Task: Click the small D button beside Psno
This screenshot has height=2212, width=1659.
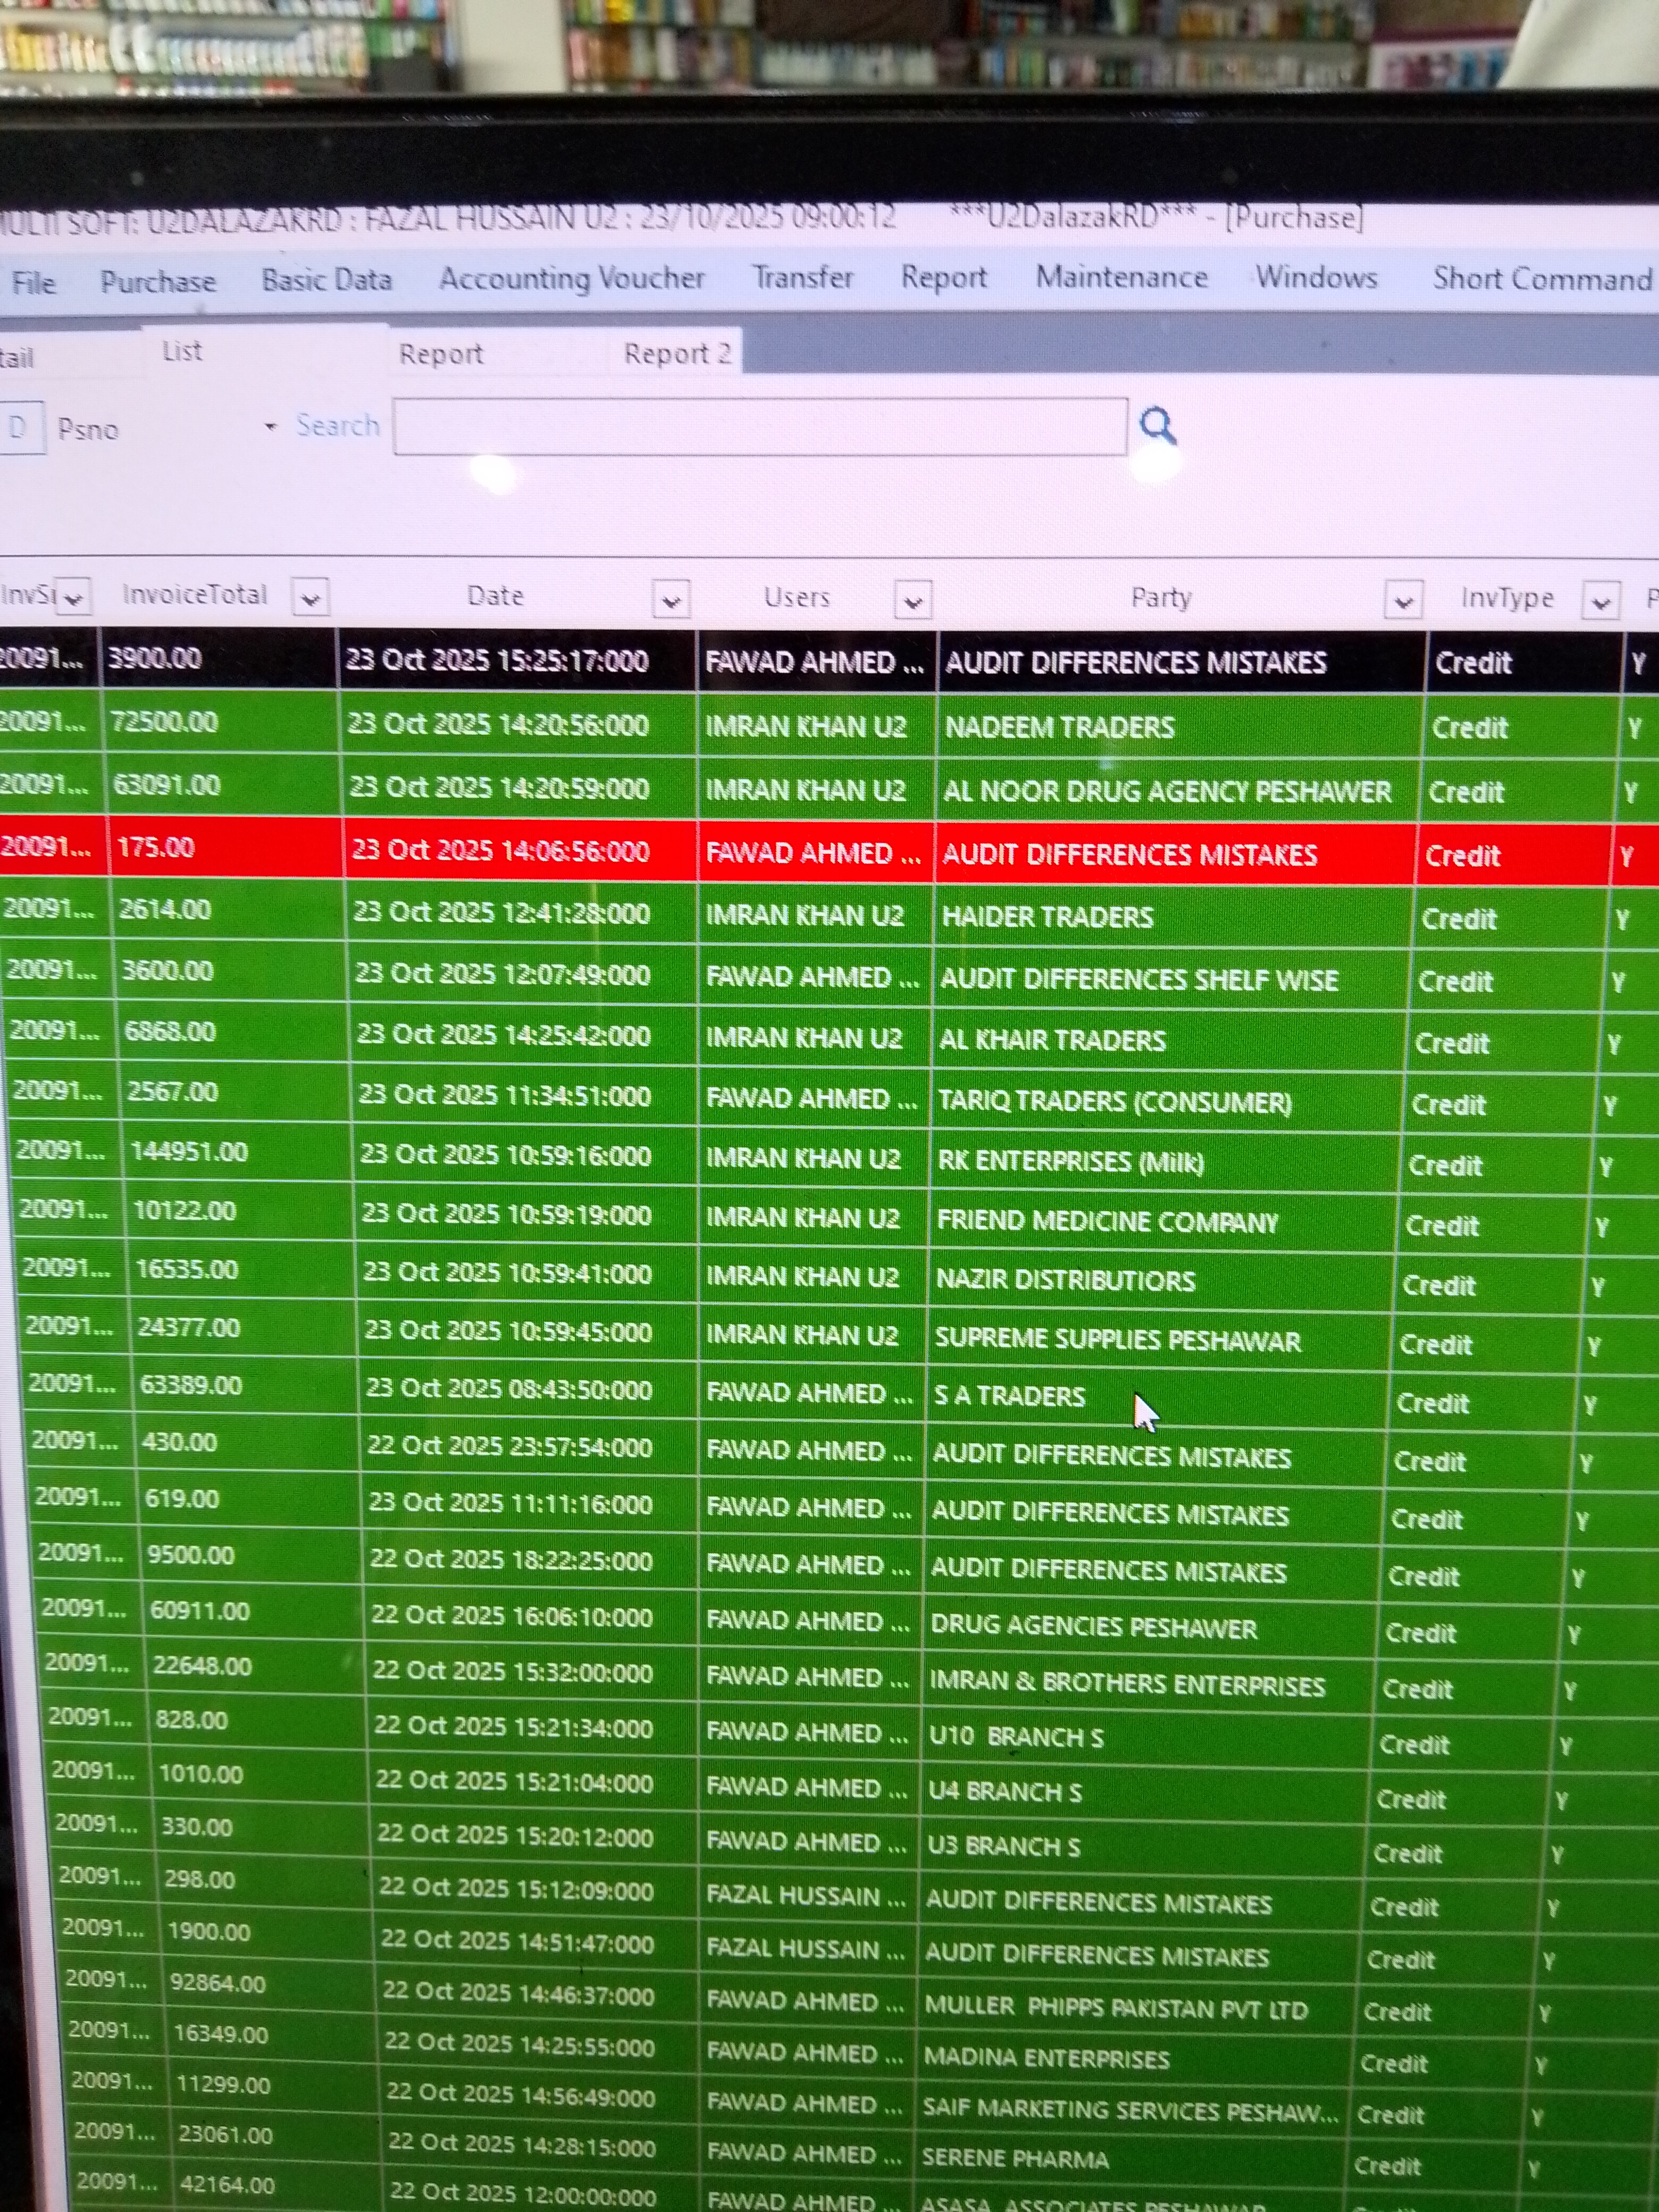Action: [x=18, y=428]
